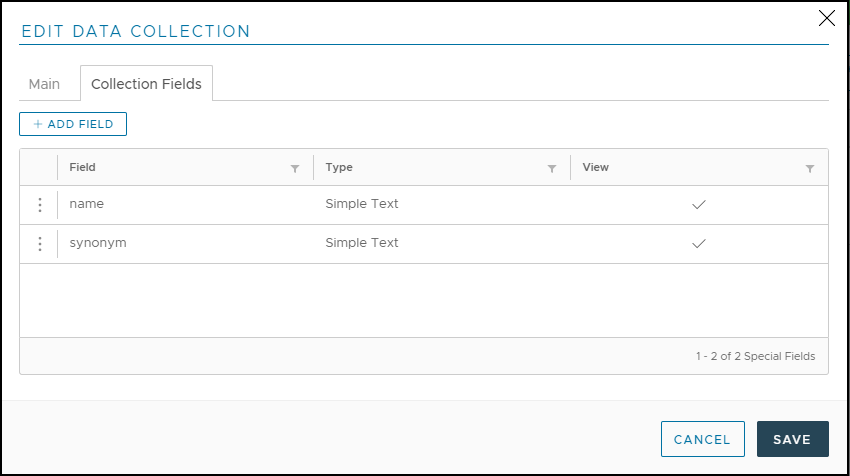This screenshot has width=850, height=476.
Task: Select the name field cell
Action: tap(185, 204)
